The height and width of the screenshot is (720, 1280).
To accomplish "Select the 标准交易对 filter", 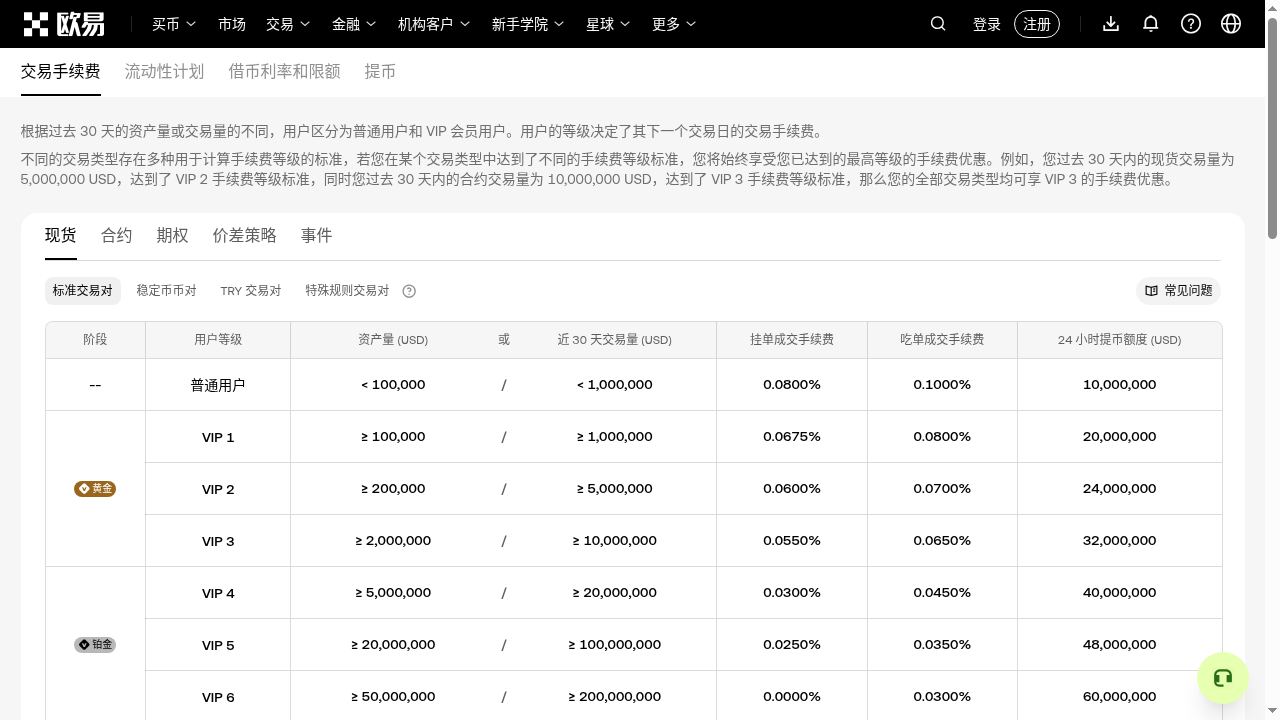I will [83, 291].
